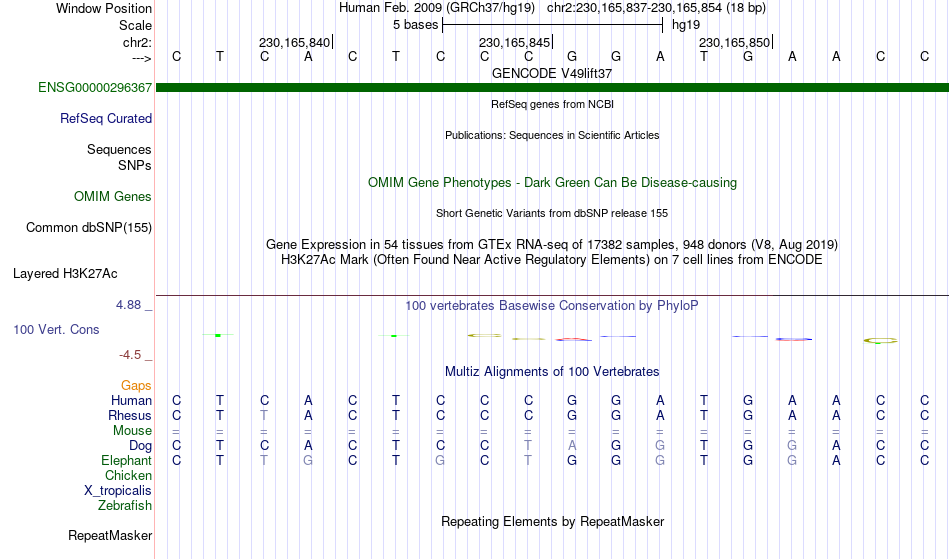Click the RepeatMasker track label

coord(110,536)
